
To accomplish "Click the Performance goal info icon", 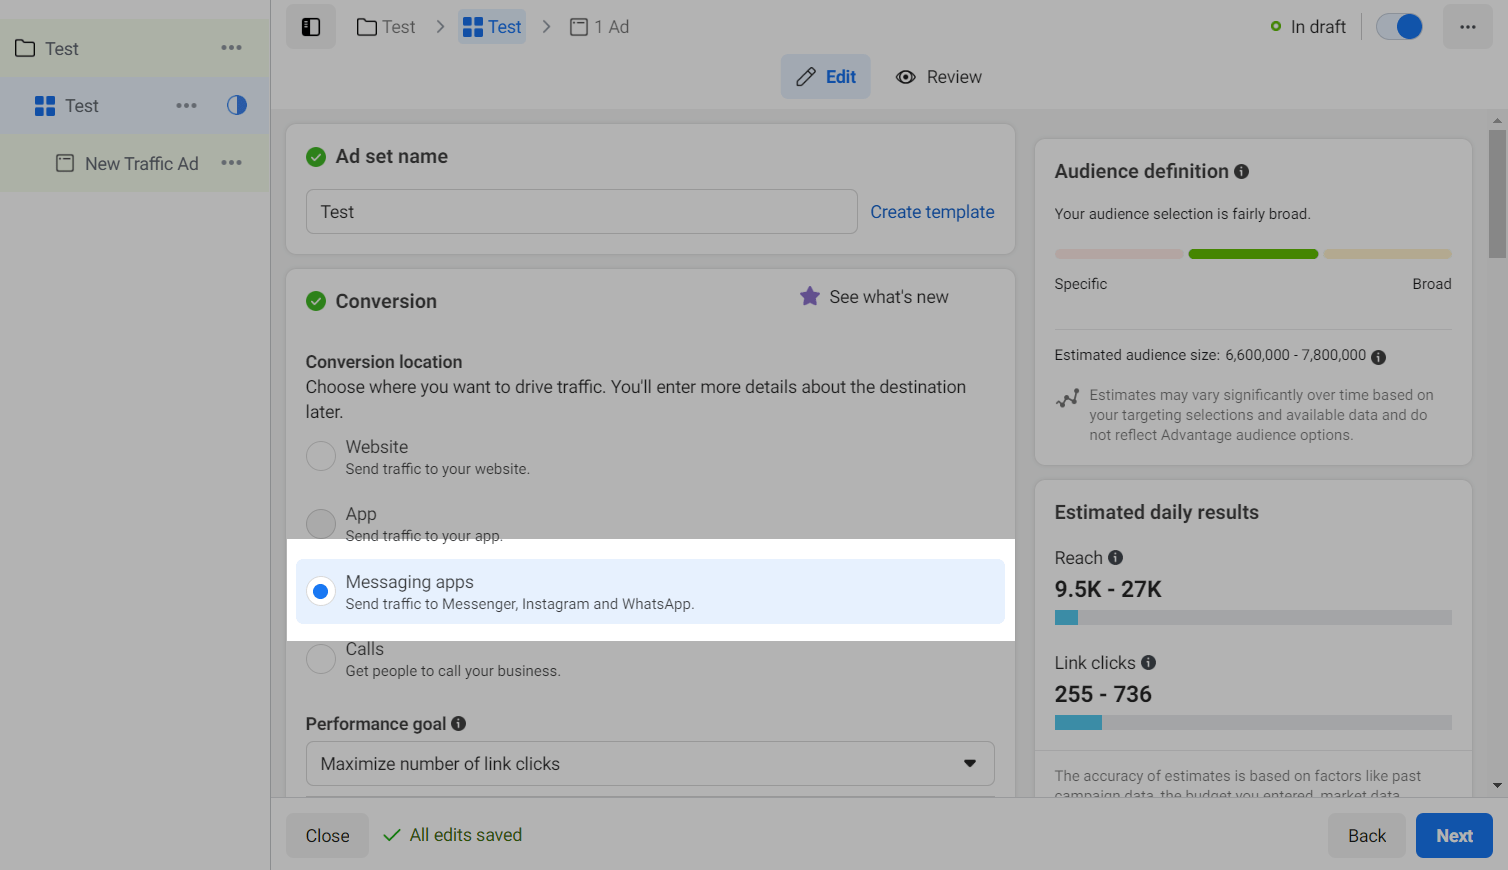I will pos(458,724).
